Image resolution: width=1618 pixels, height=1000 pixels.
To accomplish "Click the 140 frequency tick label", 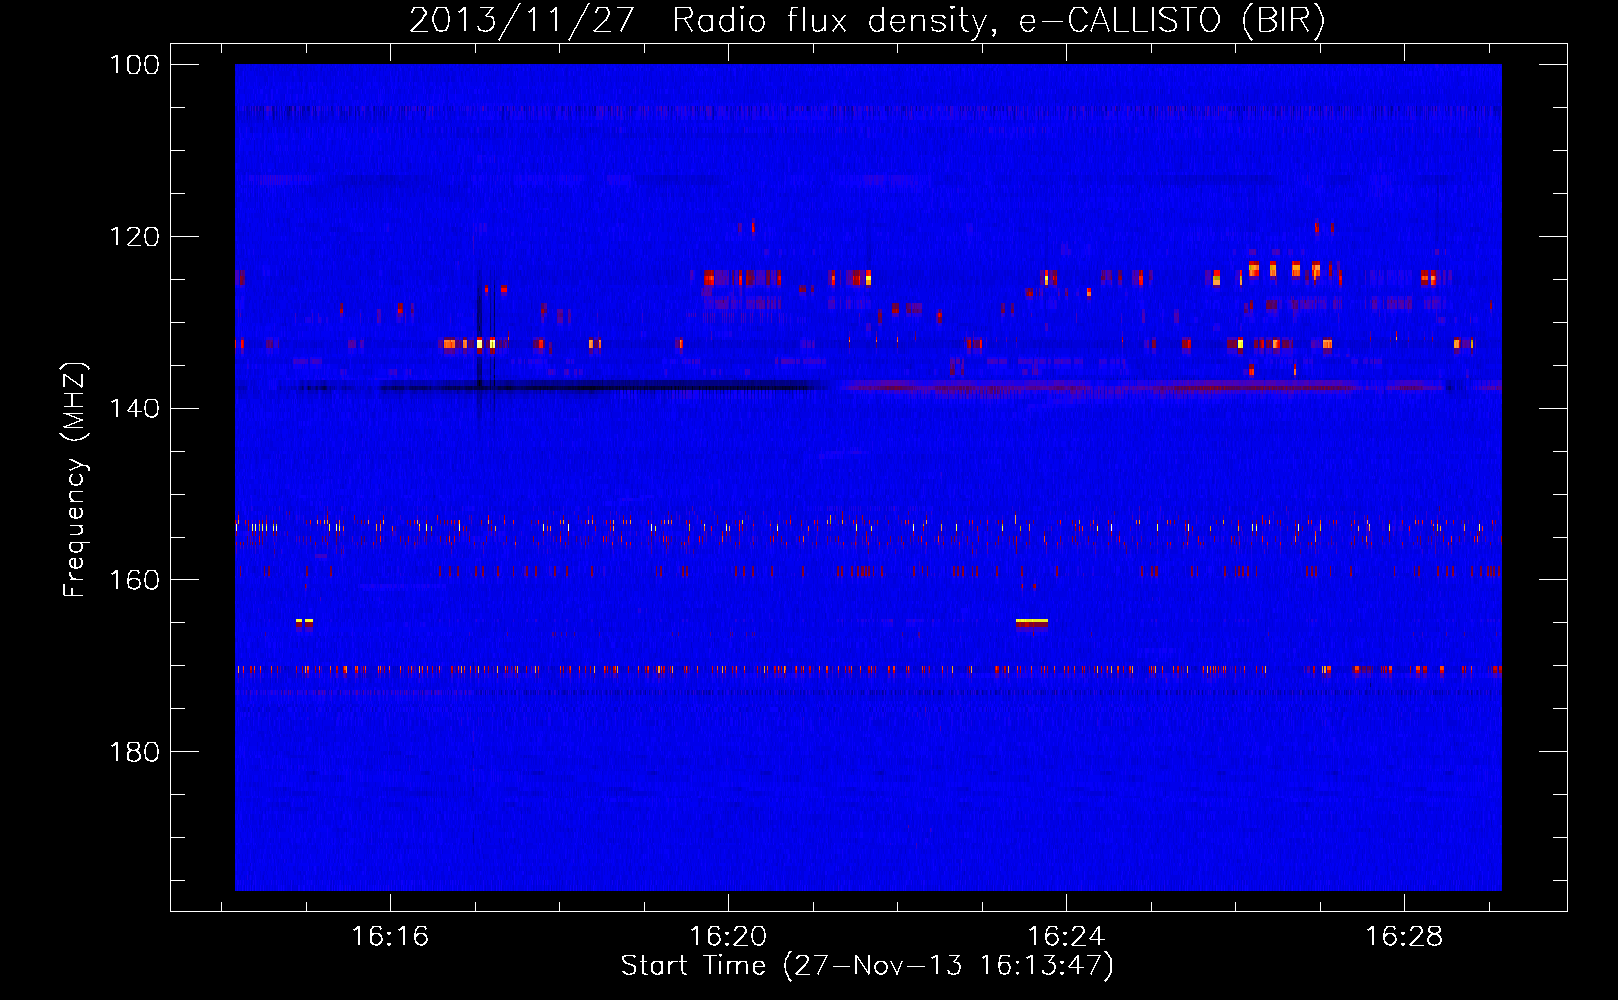I will 135,409.
